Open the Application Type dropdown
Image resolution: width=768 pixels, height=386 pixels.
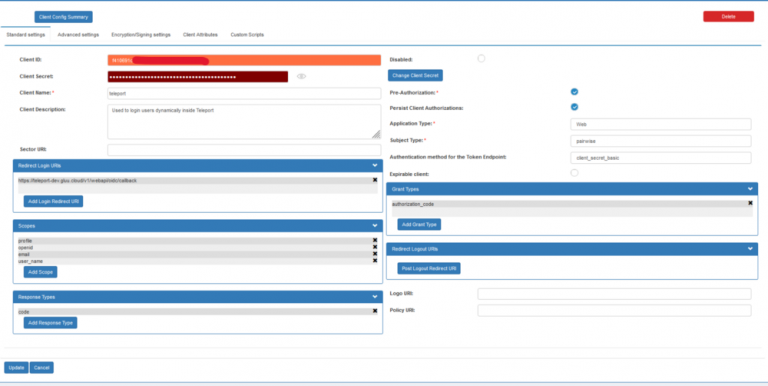(x=660, y=124)
